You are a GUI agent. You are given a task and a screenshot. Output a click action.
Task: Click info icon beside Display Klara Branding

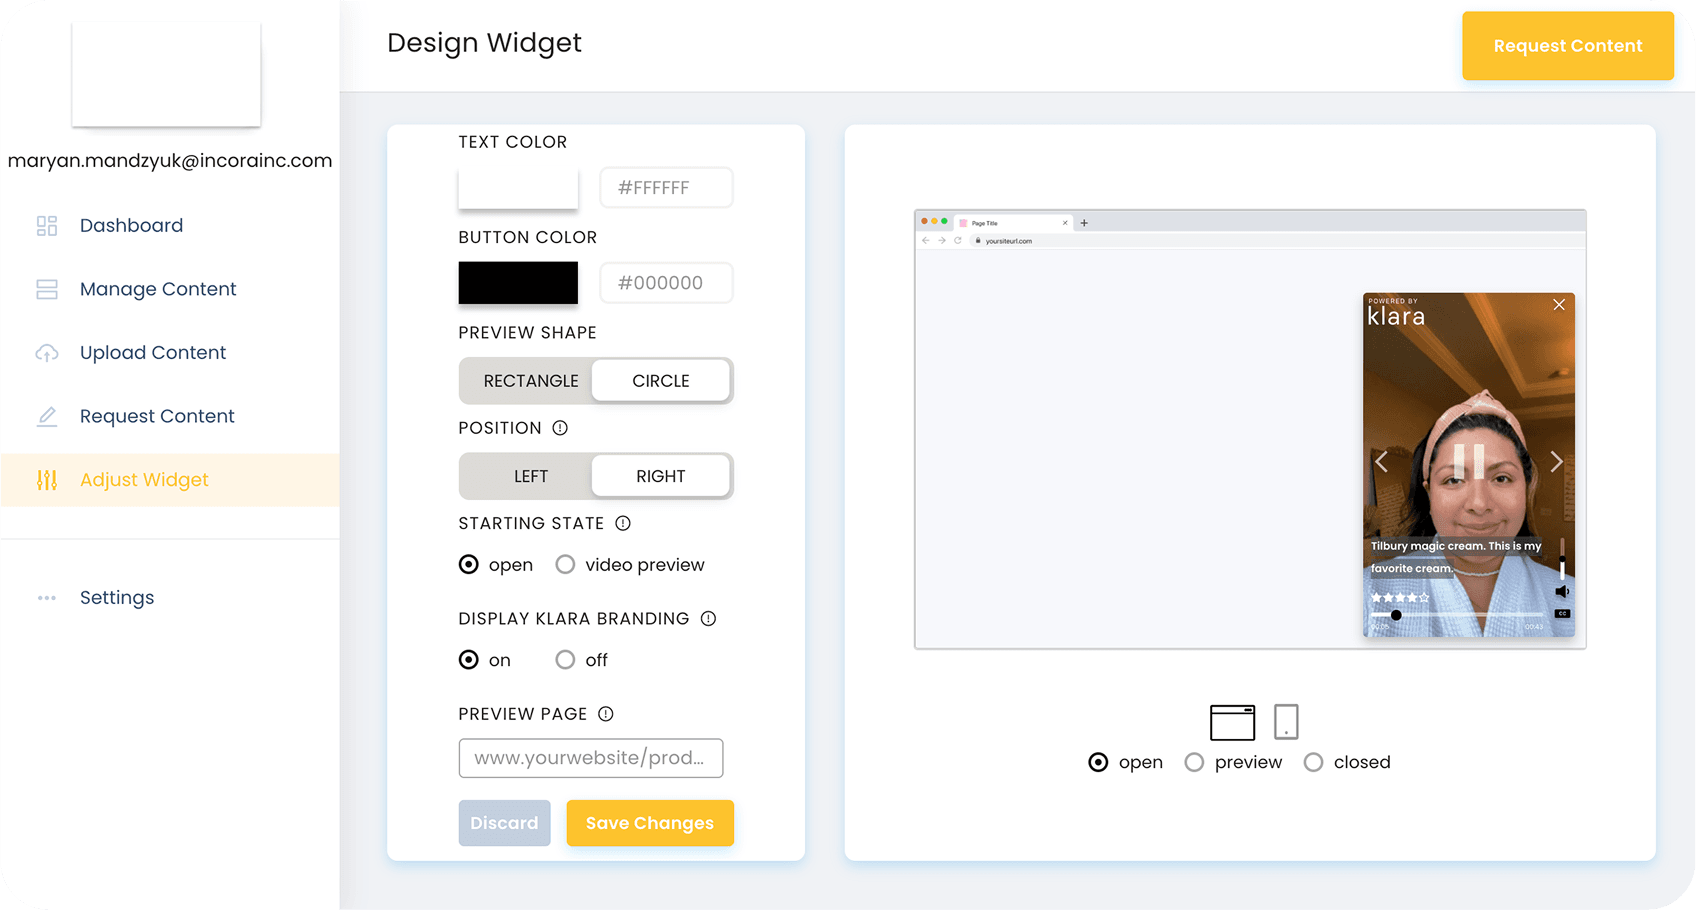[708, 619]
